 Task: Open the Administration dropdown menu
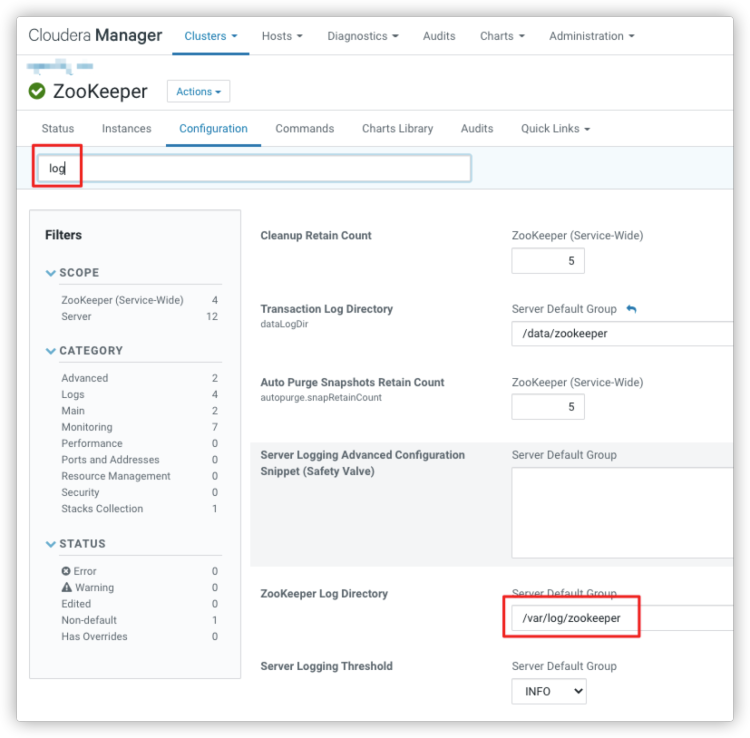point(592,36)
